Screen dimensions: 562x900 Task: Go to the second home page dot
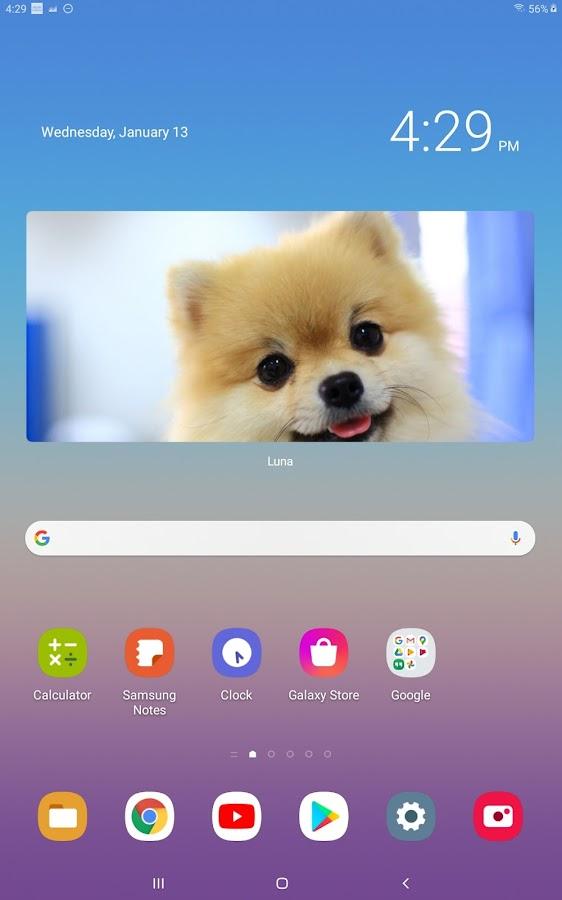pyautogui.click(x=271, y=754)
